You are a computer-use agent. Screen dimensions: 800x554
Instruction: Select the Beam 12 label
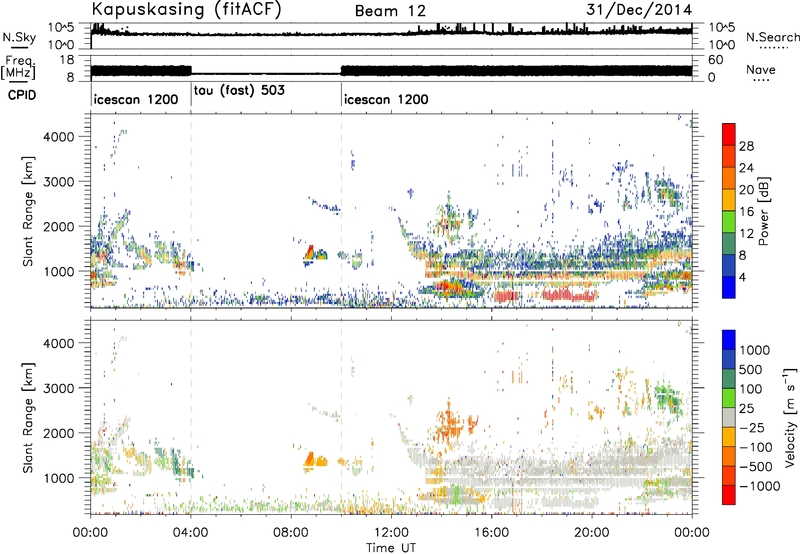[390, 11]
